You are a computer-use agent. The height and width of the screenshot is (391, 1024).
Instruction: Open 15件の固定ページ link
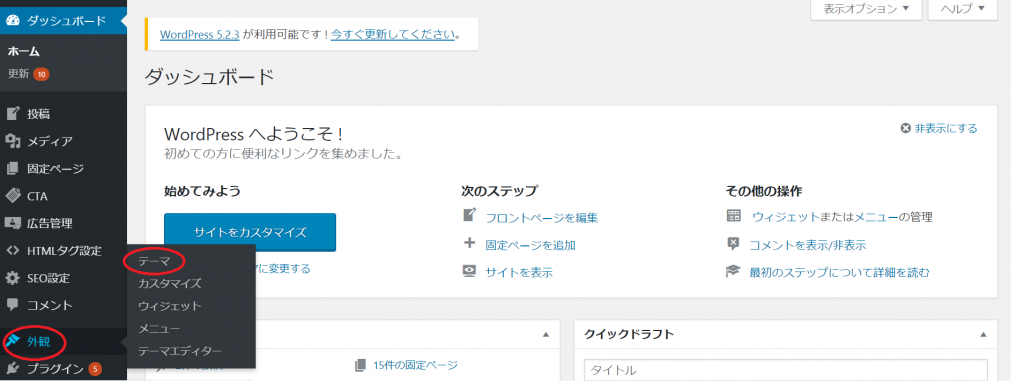coord(415,366)
